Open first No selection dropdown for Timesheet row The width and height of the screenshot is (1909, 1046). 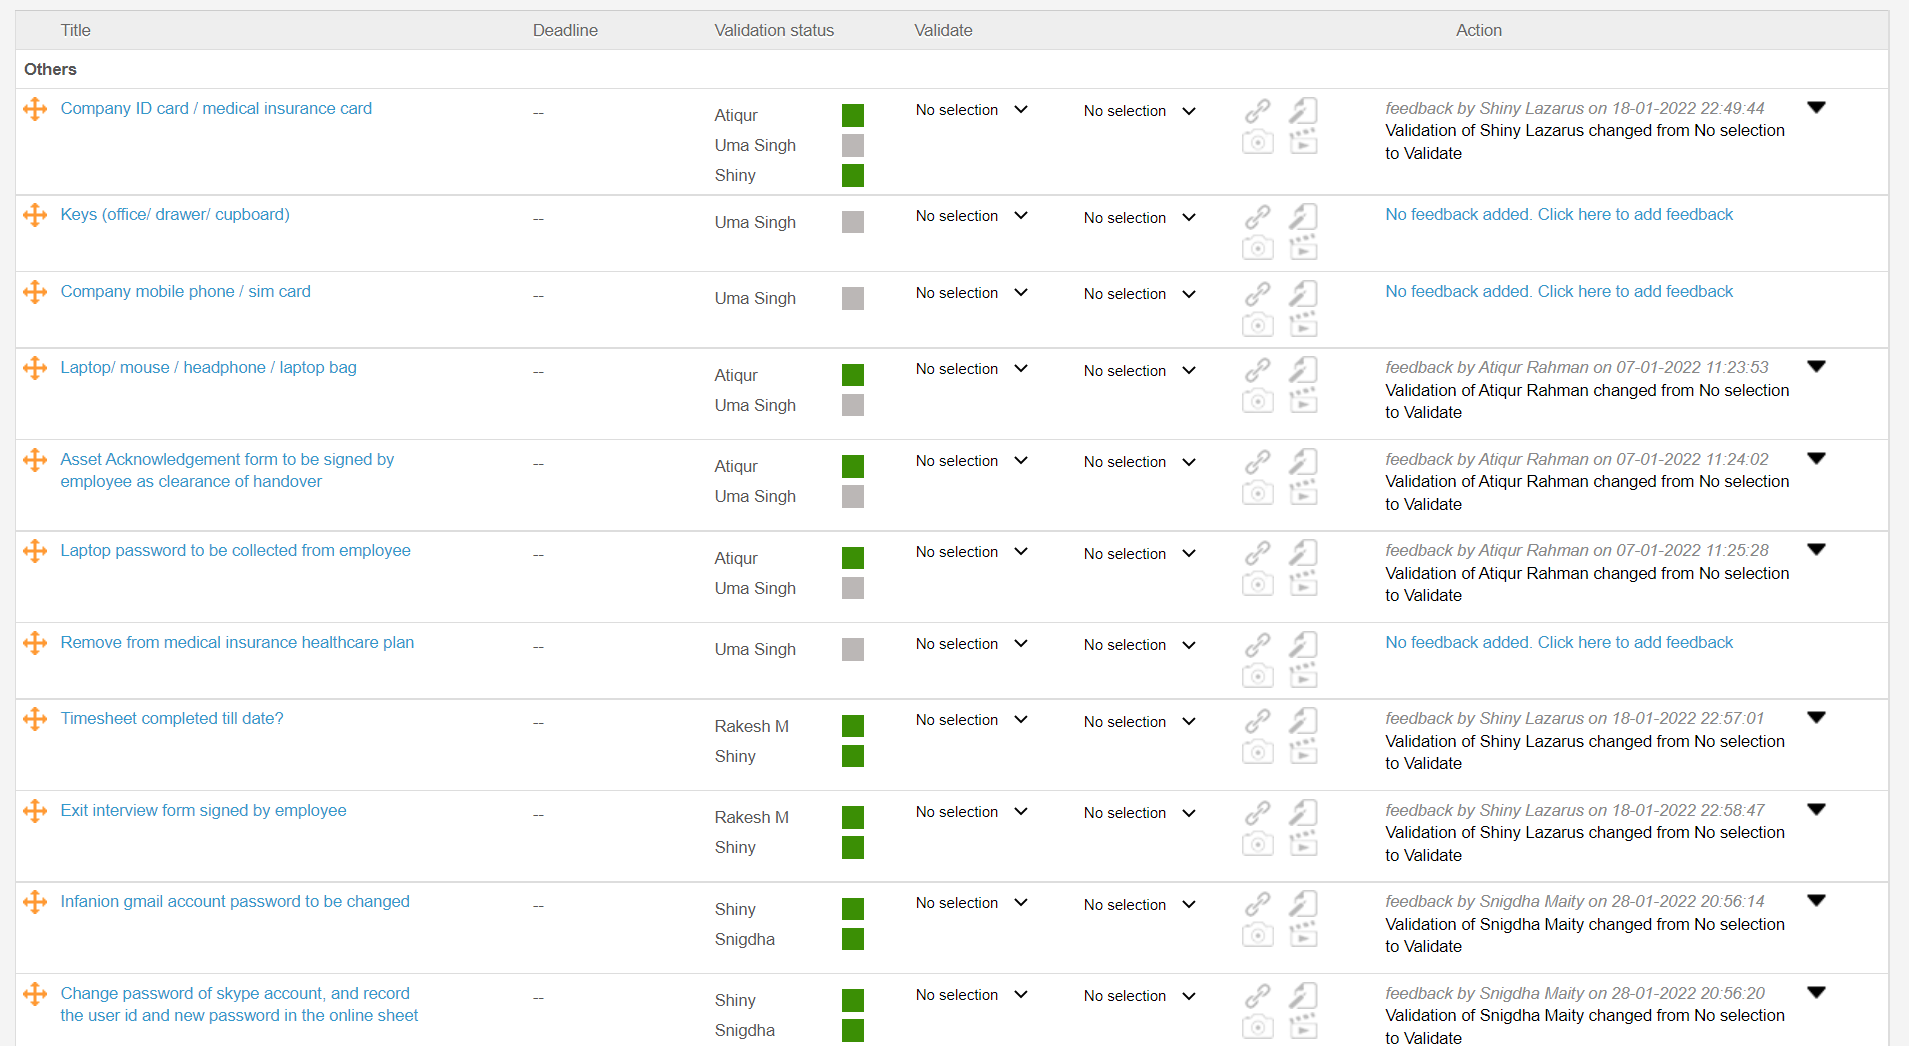pos(971,720)
